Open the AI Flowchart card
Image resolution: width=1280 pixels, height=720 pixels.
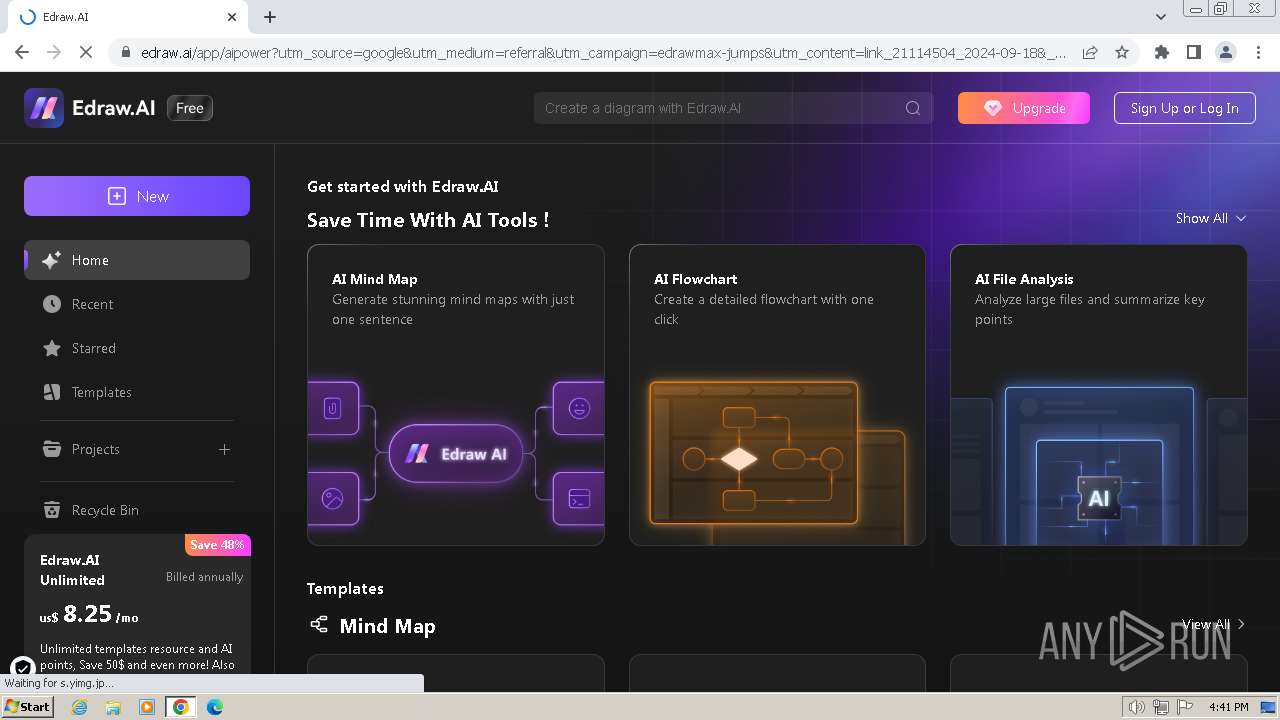click(x=777, y=395)
